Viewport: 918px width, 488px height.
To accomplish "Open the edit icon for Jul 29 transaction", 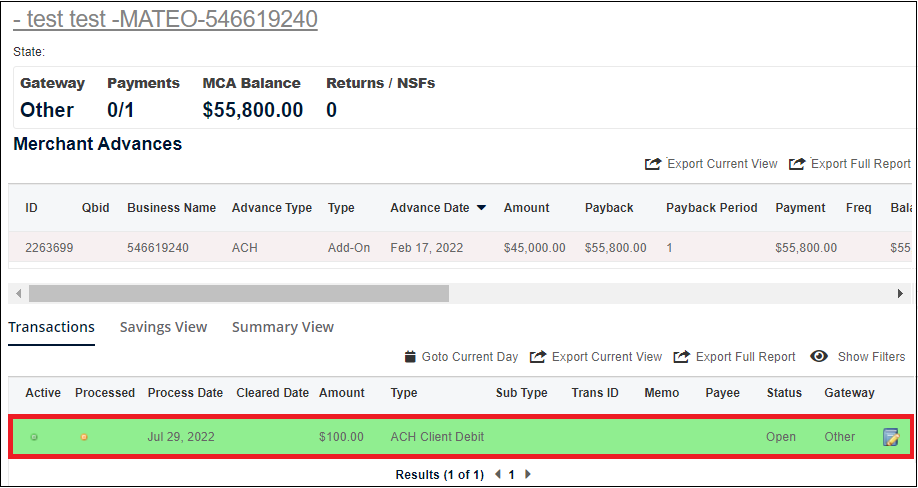I will [x=890, y=437].
